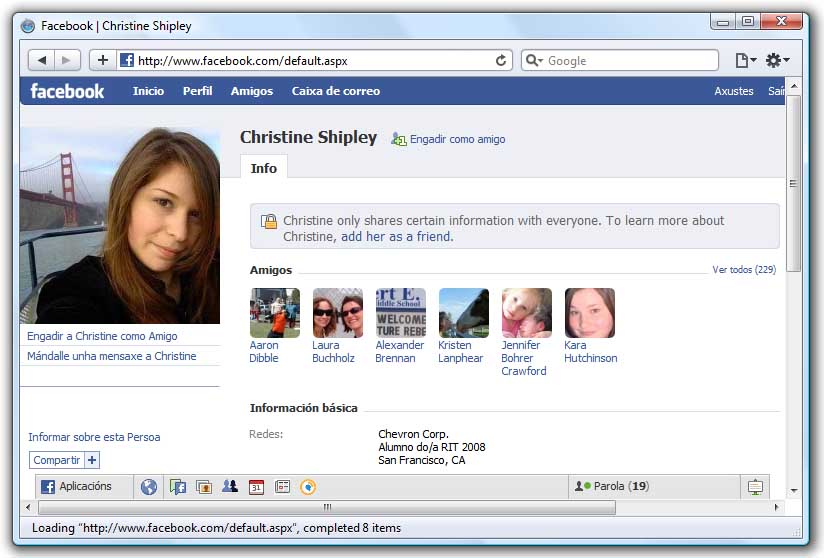Open Laura Buchholz's thumbnail
This screenshot has height=558, width=824.
click(x=338, y=313)
